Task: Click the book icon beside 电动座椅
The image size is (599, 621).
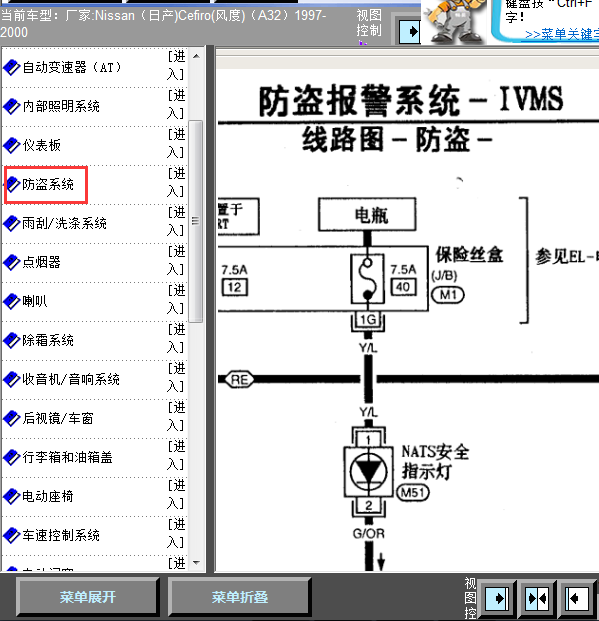Action: point(11,496)
